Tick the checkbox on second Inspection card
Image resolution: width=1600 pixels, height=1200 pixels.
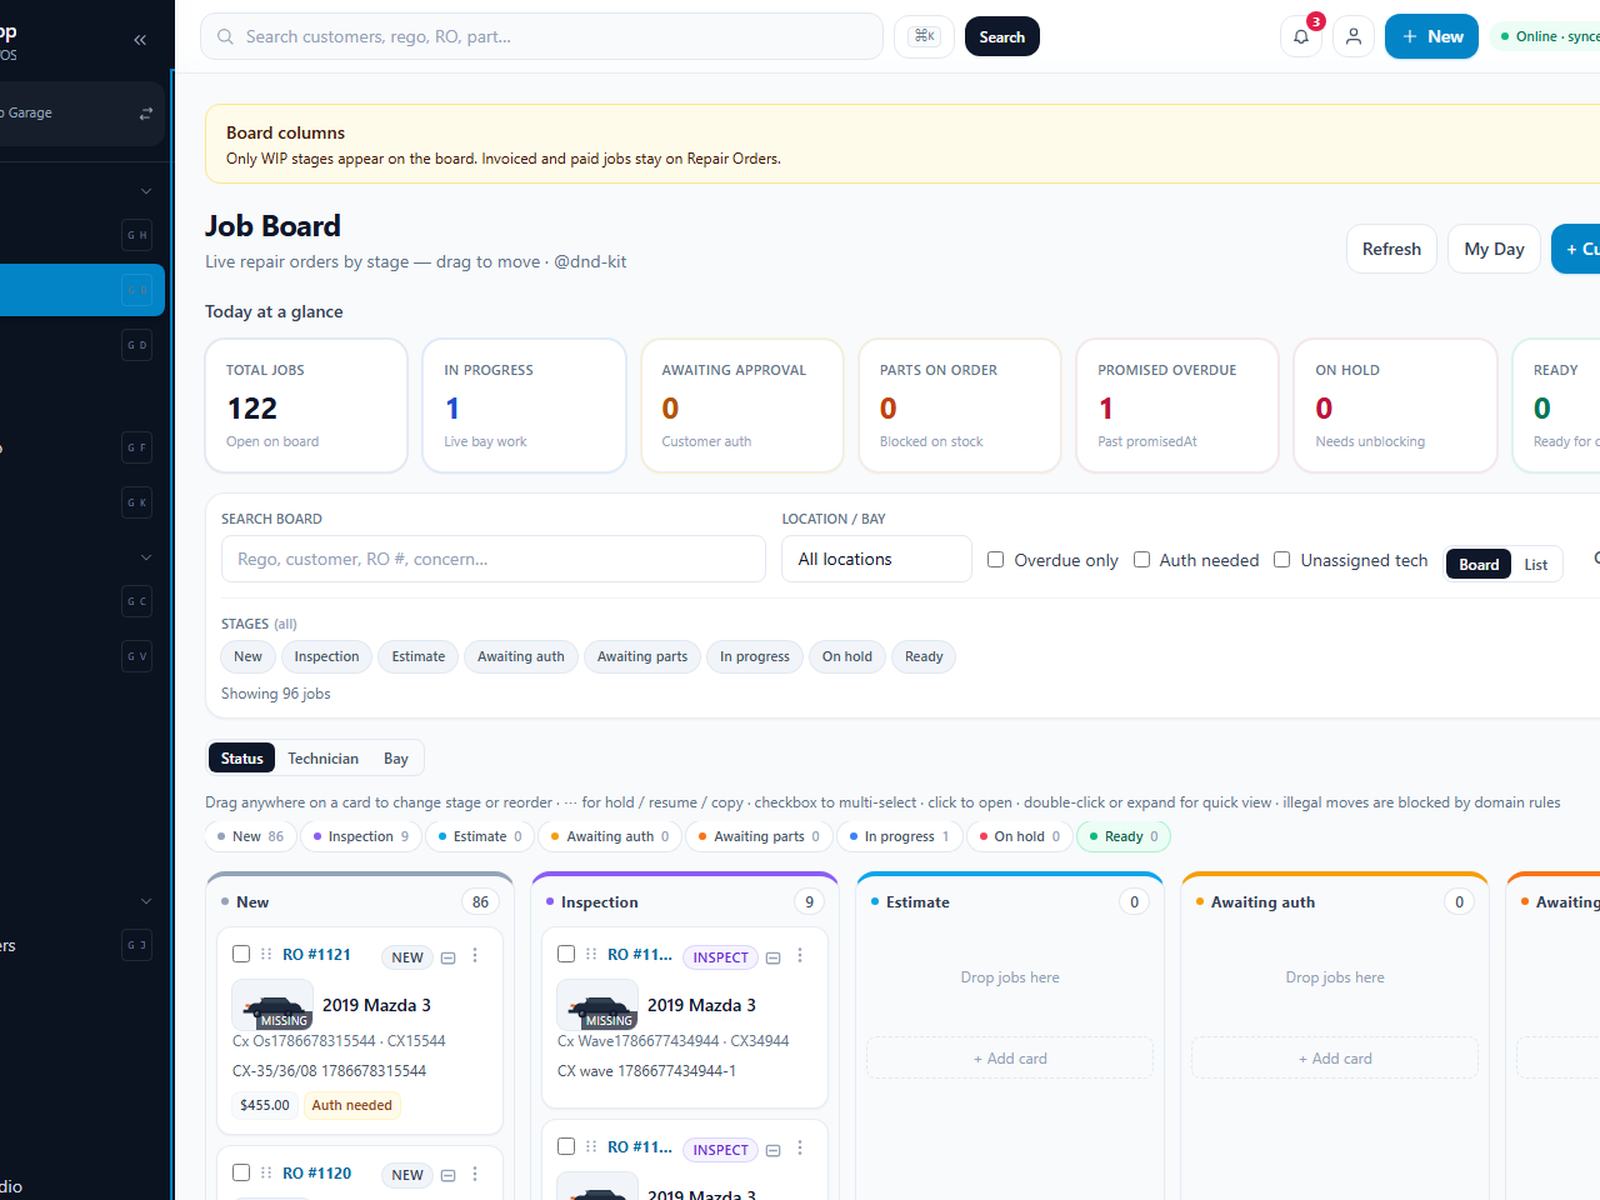point(566,1146)
